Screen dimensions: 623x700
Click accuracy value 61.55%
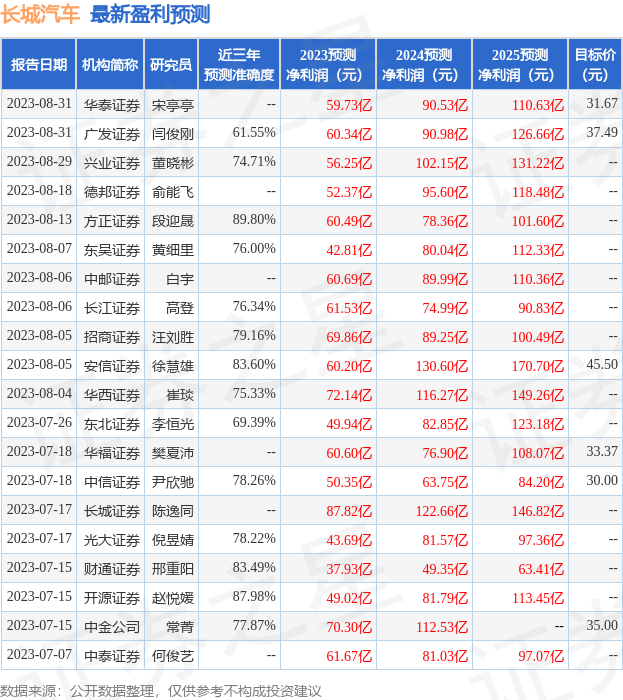point(254,133)
